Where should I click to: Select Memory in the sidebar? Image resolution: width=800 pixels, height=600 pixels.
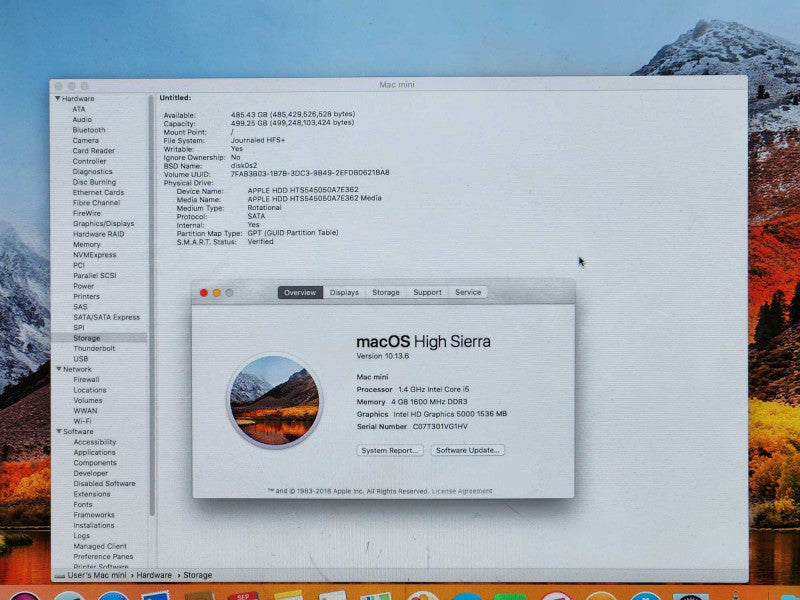(86, 244)
